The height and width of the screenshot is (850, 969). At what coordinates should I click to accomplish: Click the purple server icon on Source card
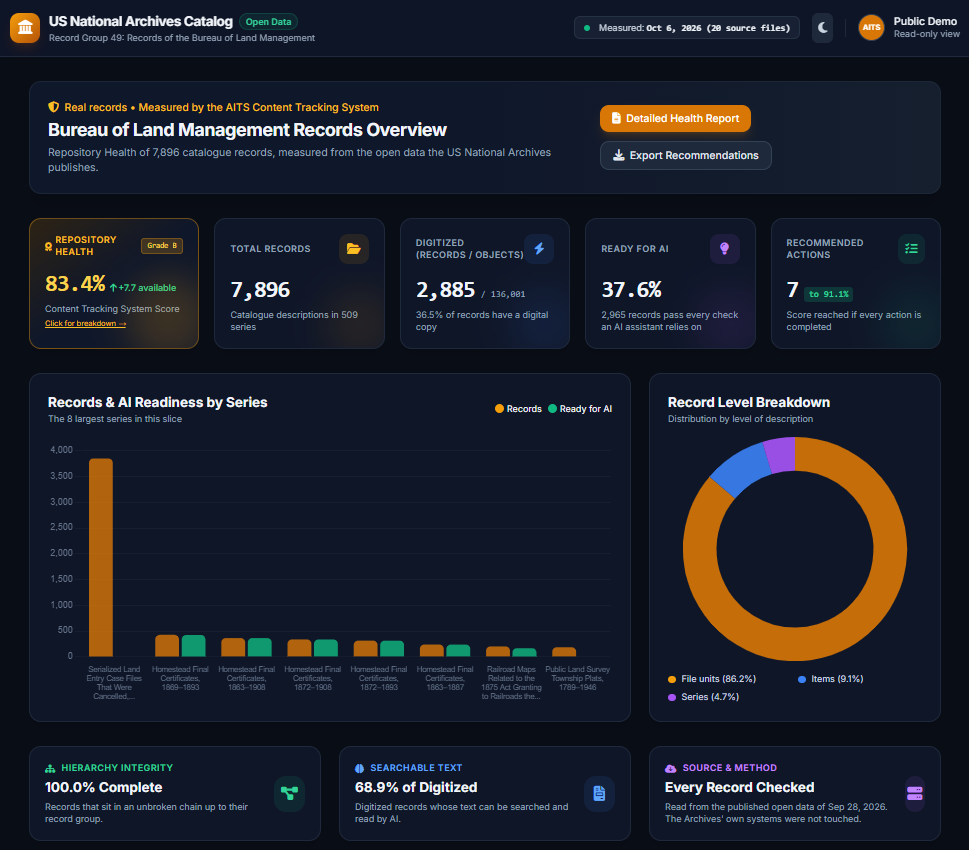[915, 793]
